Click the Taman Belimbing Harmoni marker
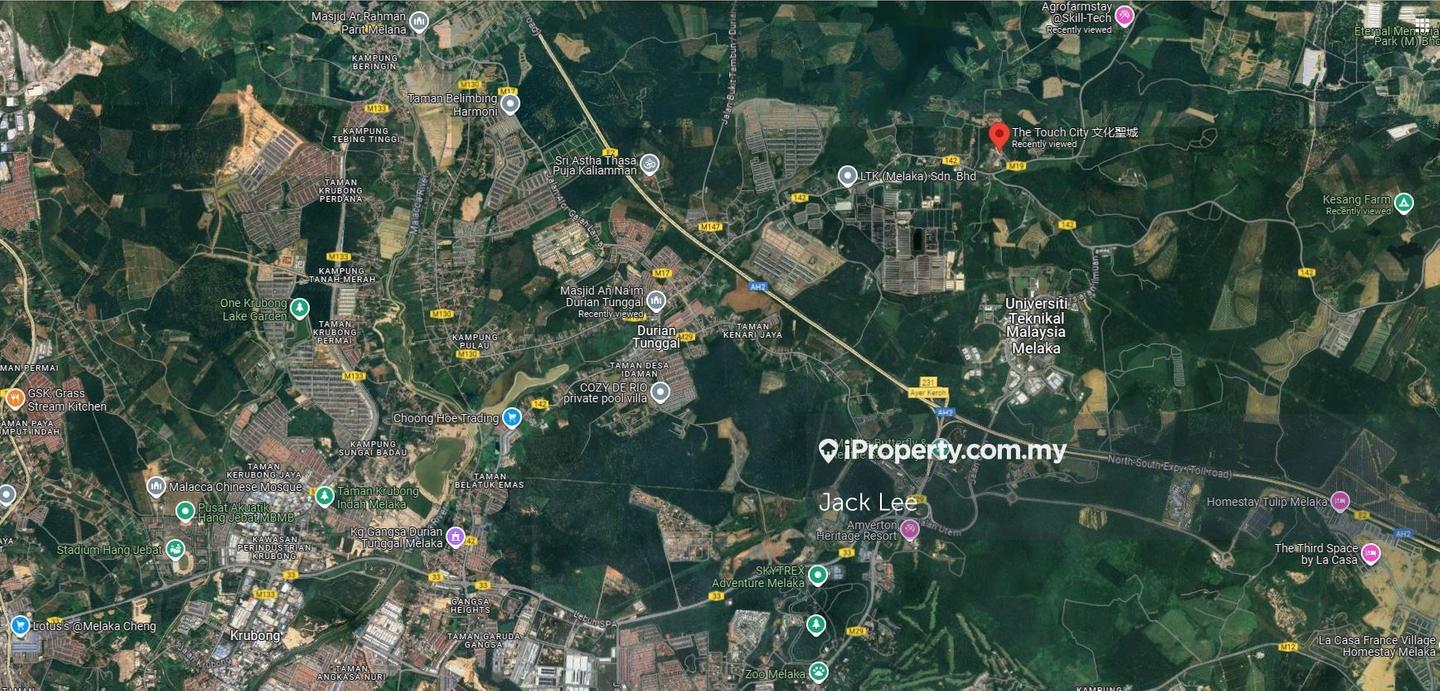 [511, 104]
